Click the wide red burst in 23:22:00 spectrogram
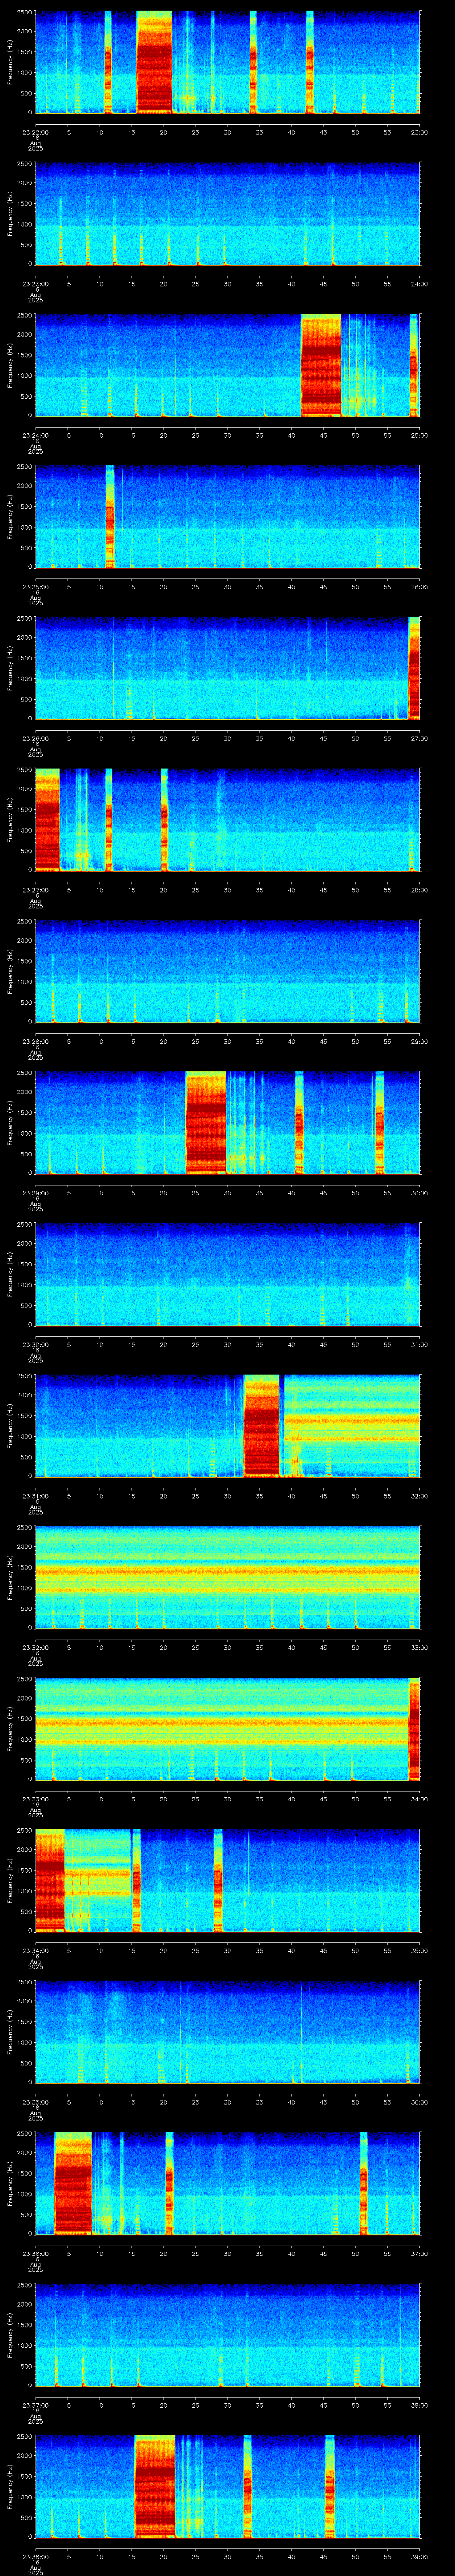This screenshot has height=2576, width=455. [x=154, y=62]
